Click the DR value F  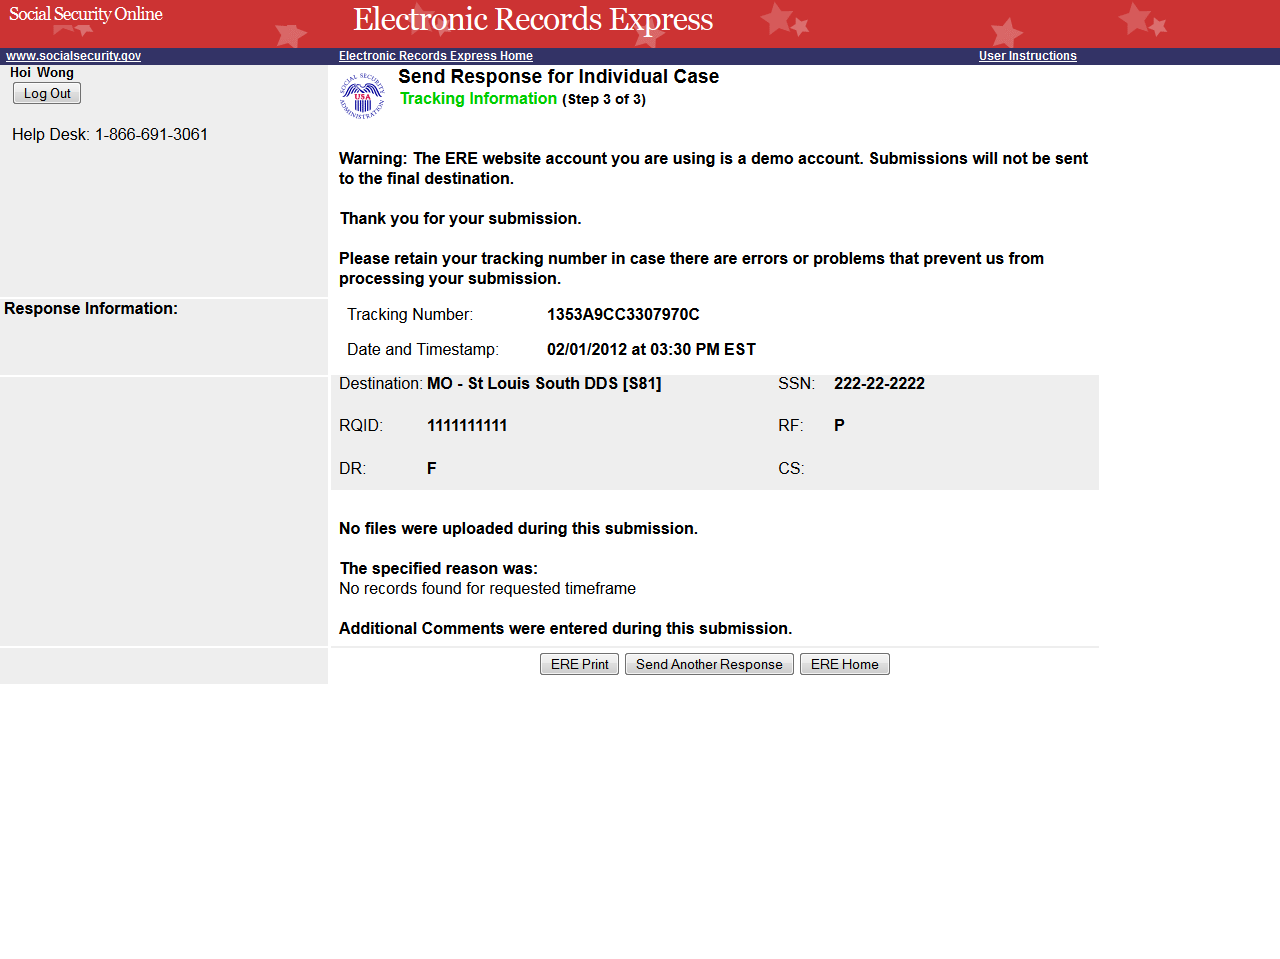pyautogui.click(x=431, y=468)
